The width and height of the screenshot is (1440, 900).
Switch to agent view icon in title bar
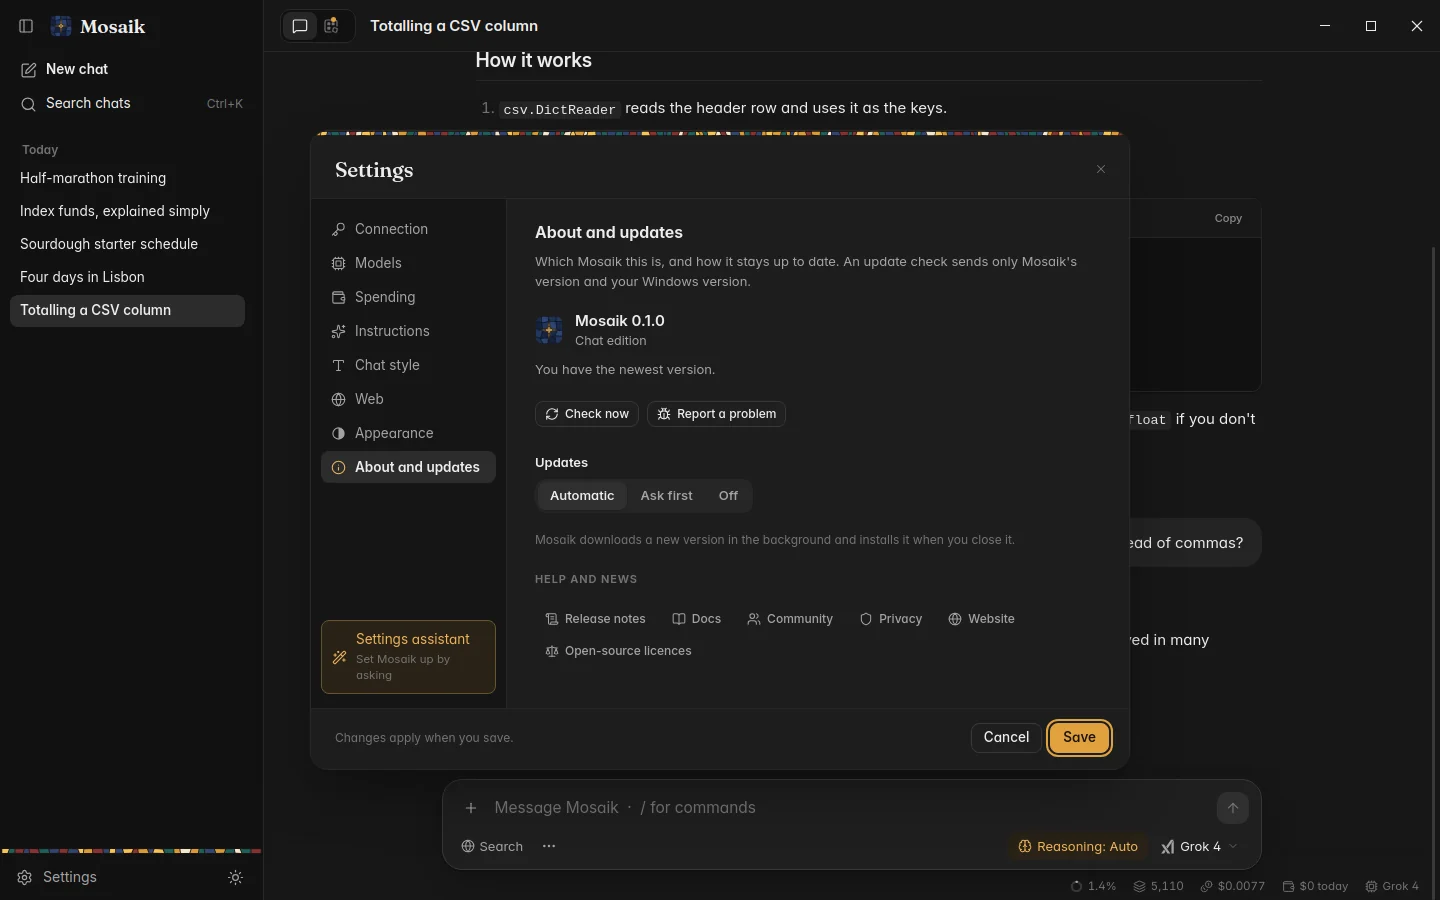(x=332, y=26)
